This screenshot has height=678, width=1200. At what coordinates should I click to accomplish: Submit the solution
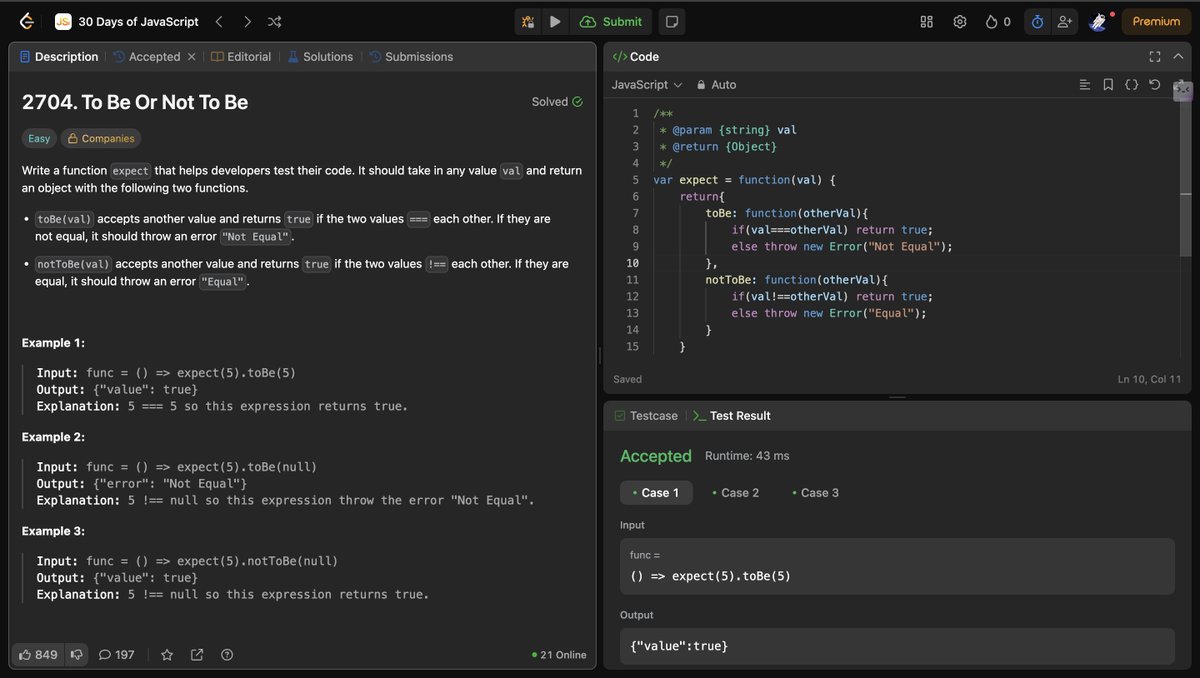coord(611,21)
